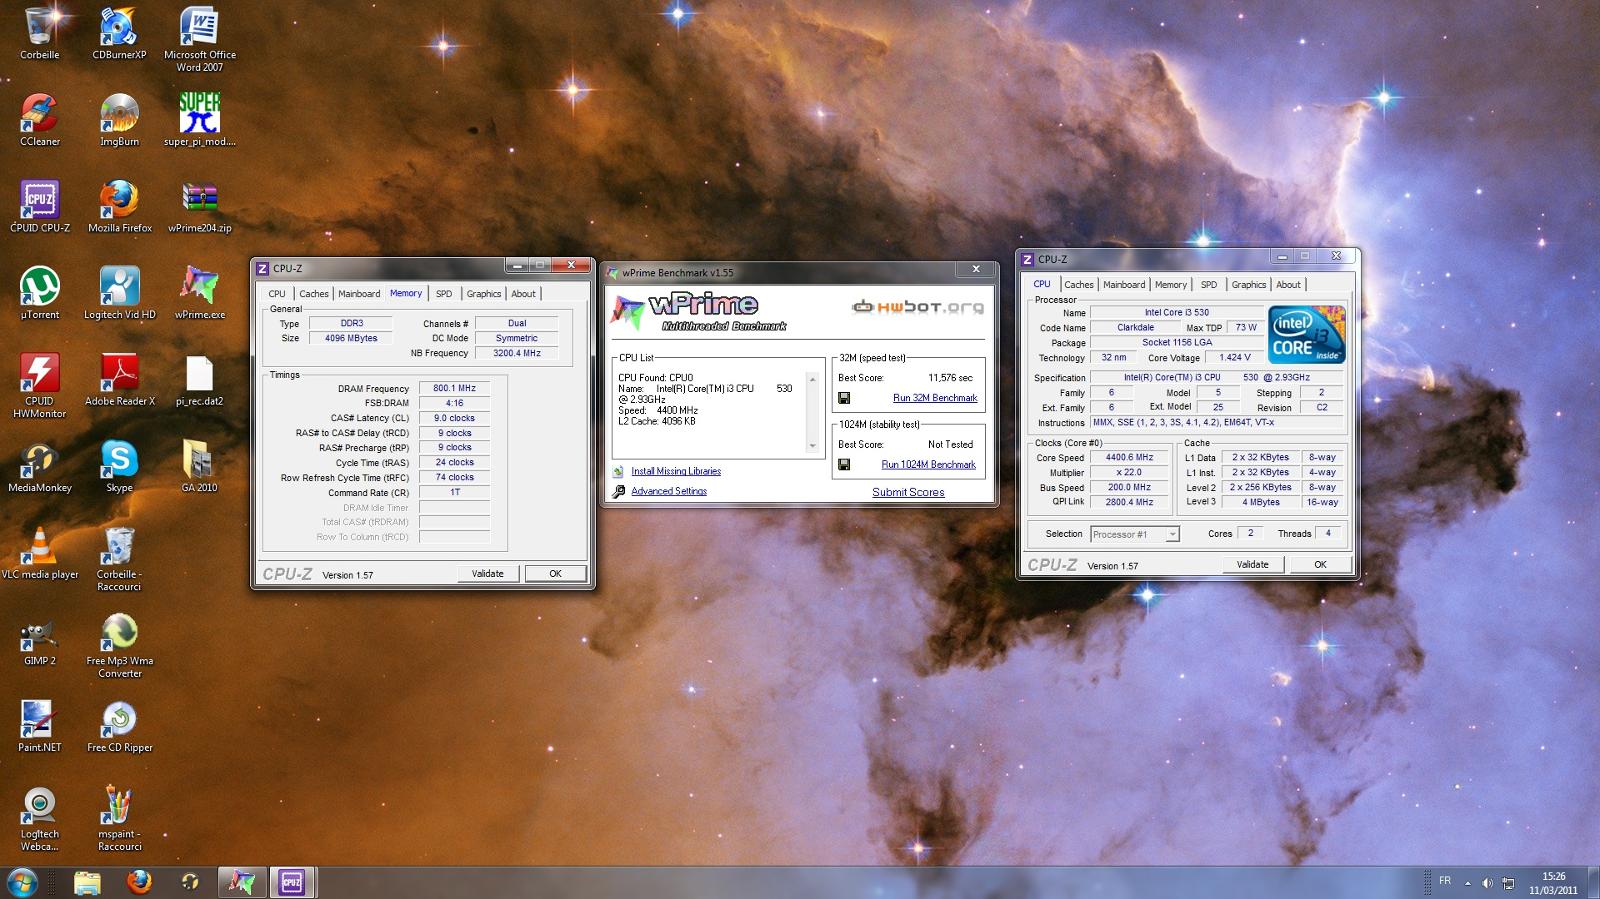Switch to the CPU tab in left CPU-Z window
This screenshot has height=899, width=1600.
[277, 294]
